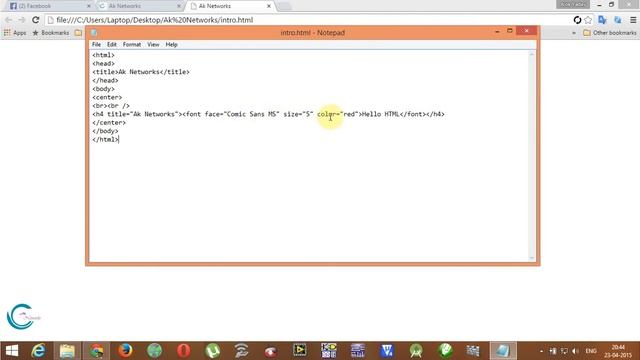The width and height of the screenshot is (640, 360).
Task: Reload the page in Chrome
Action: click(36, 20)
